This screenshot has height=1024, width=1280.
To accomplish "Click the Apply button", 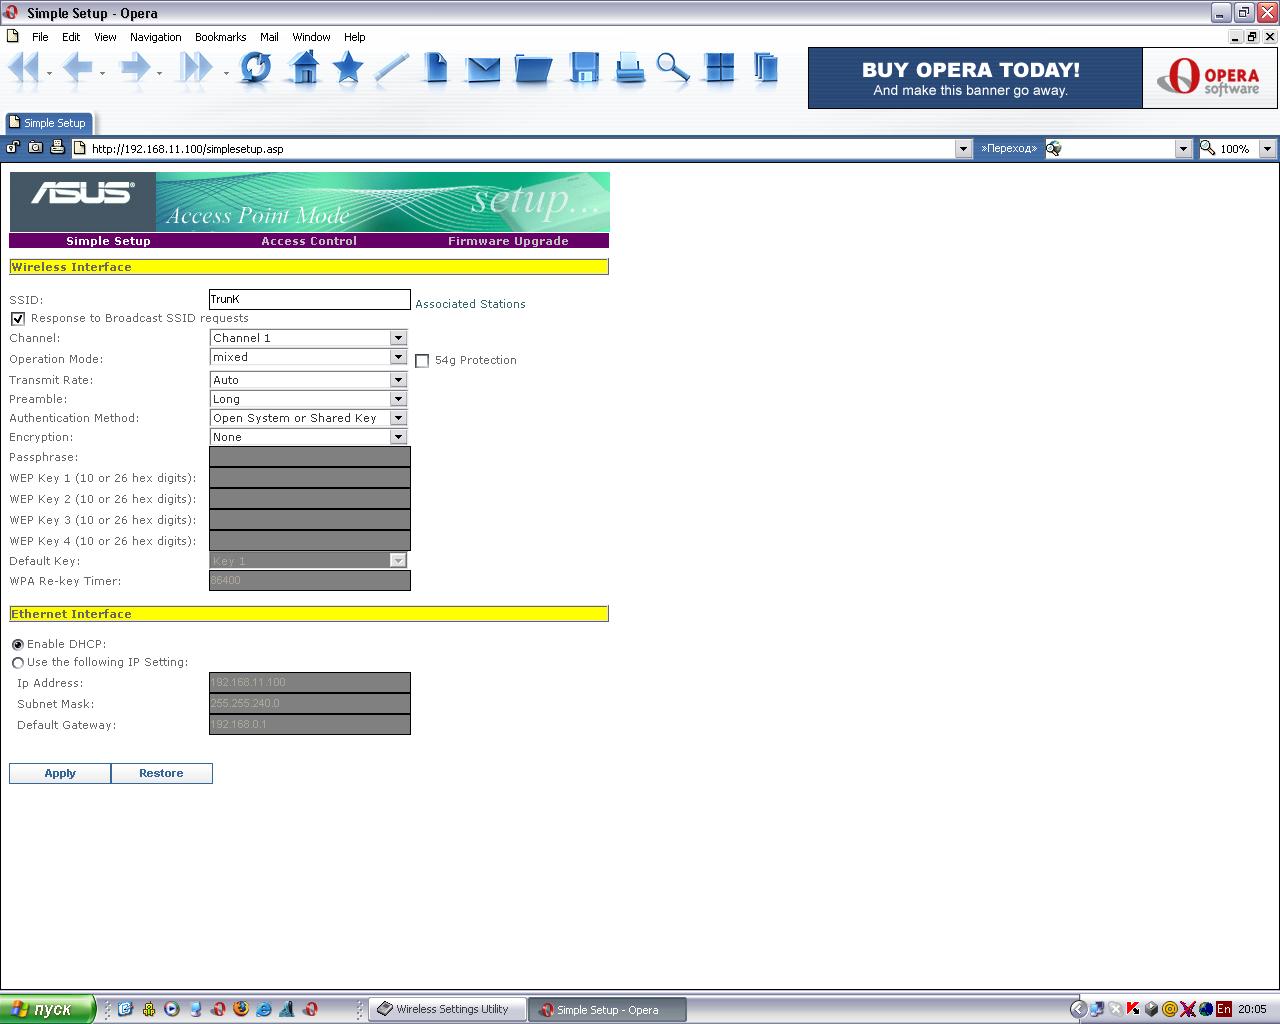I will pyautogui.click(x=60, y=773).
